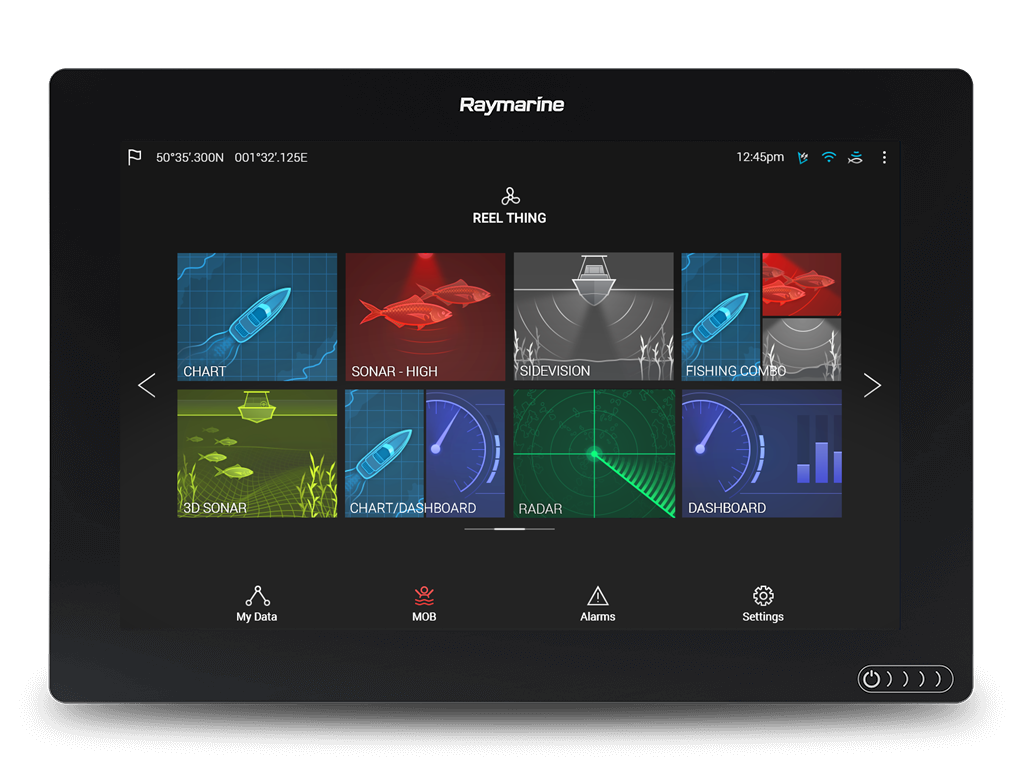1024x768 pixels.
Task: Open the 3D Sonar app
Action: coord(257,453)
